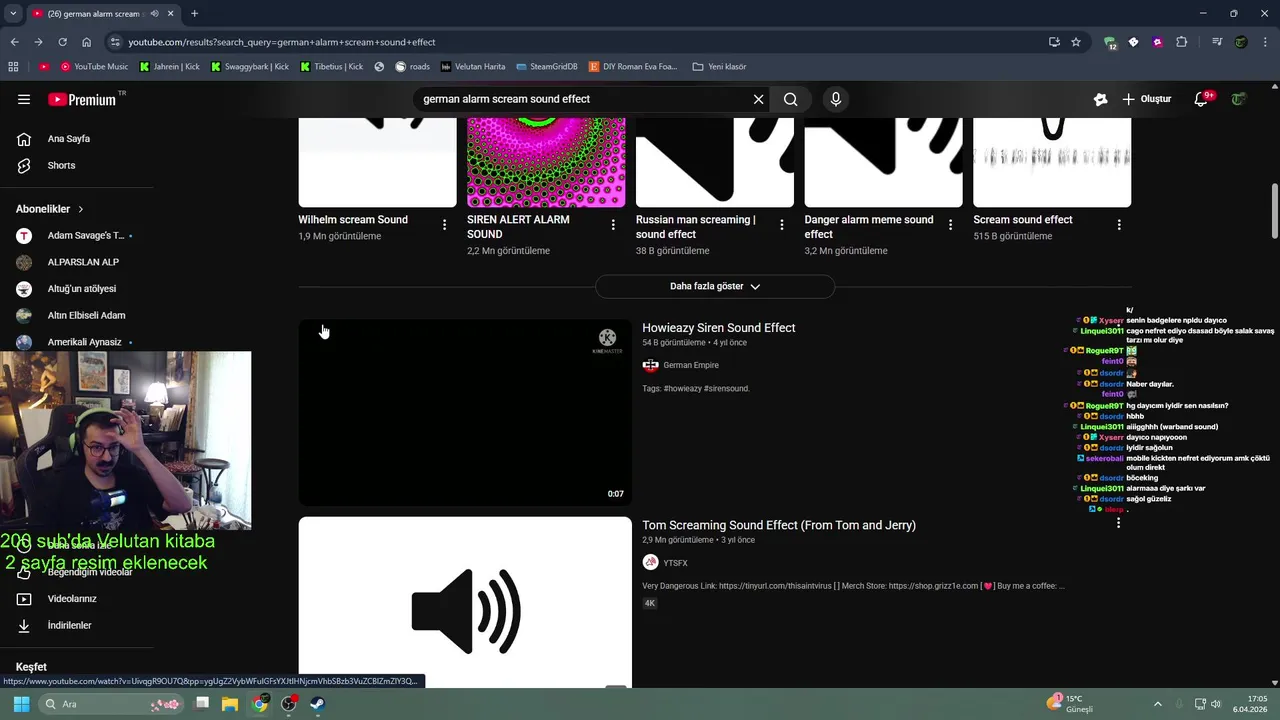Go to the YouTube Premium home logo
Viewport: 1280px width, 720px height.
[x=84, y=99]
